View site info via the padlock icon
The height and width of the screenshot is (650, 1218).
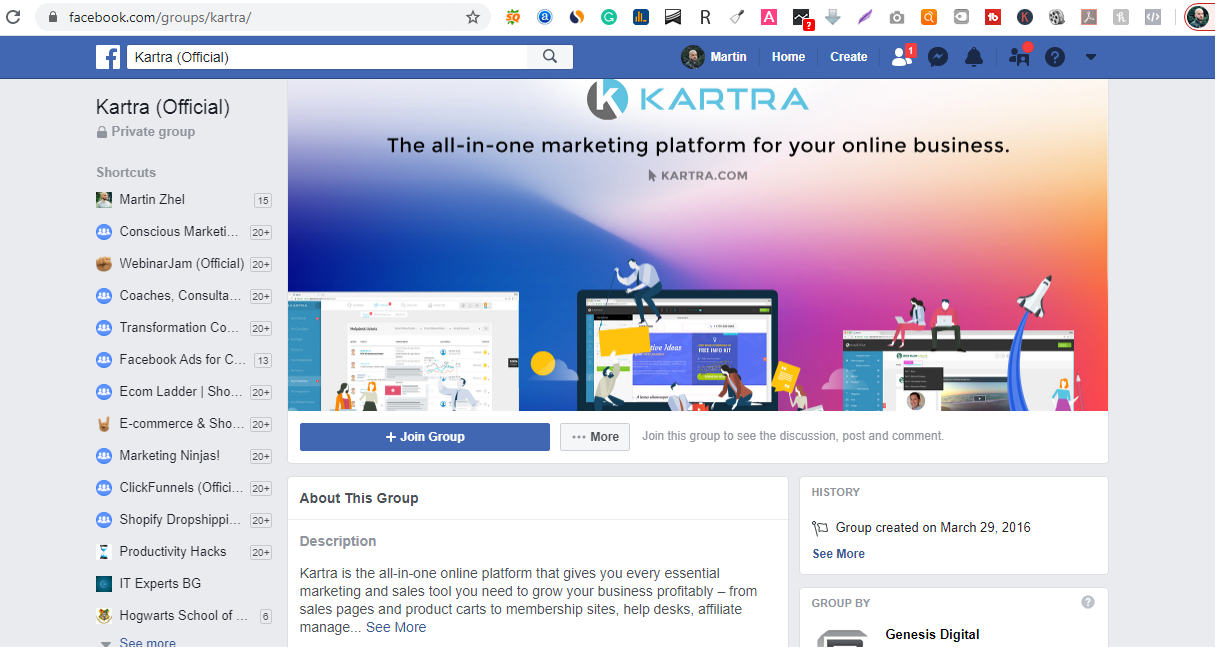pyautogui.click(x=52, y=17)
